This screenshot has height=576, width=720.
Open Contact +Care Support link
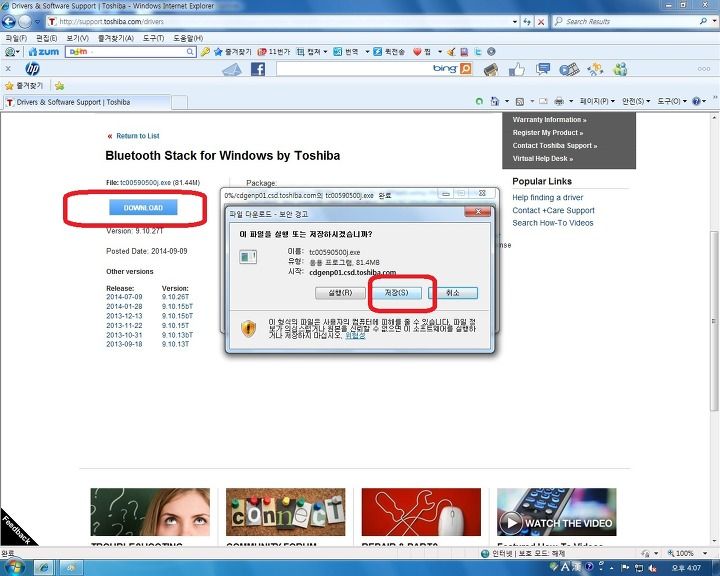553,210
